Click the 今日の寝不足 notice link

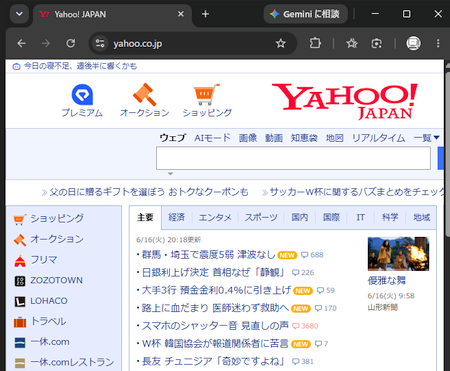pos(80,66)
